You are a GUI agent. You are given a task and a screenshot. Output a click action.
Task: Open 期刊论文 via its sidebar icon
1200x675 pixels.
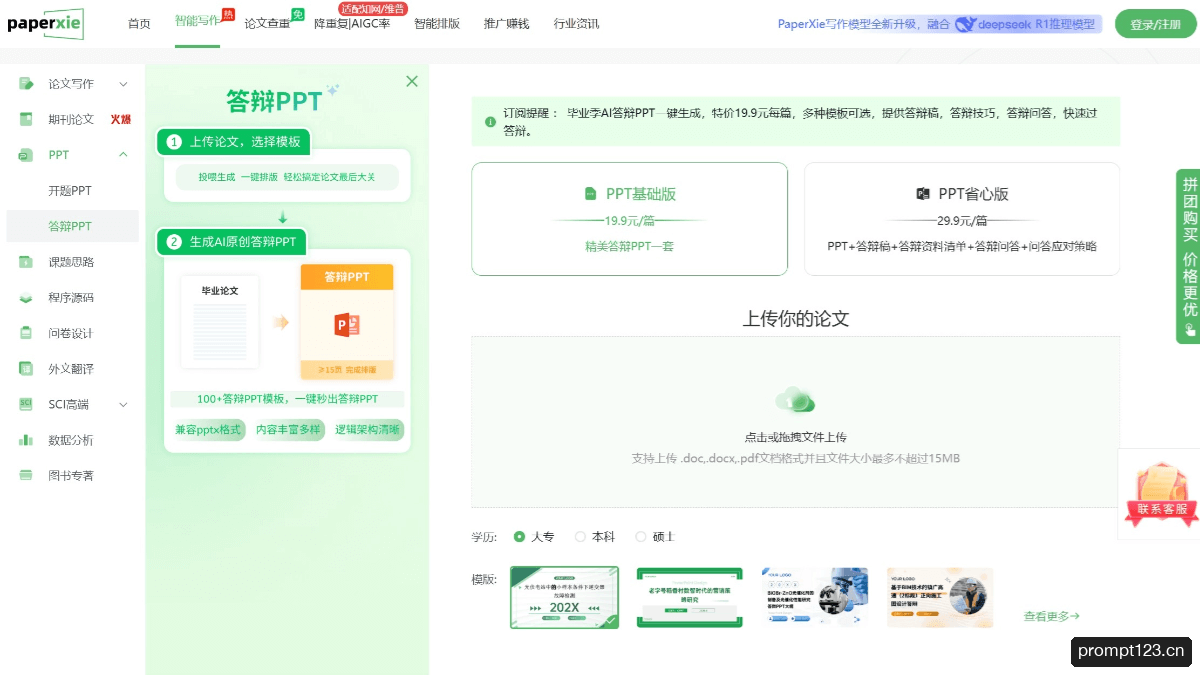(x=26, y=119)
